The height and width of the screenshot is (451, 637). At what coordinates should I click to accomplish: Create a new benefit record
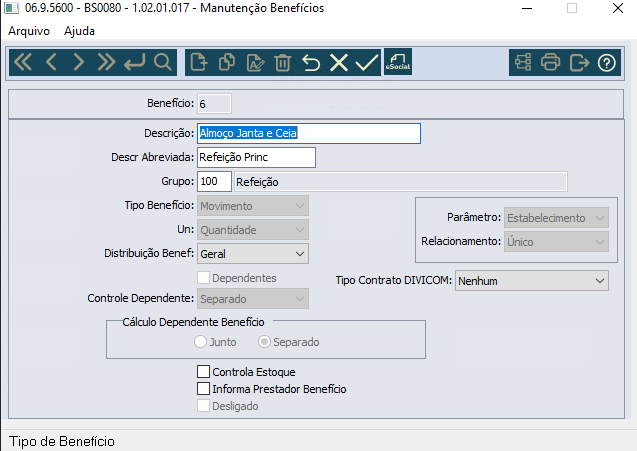tap(199, 63)
